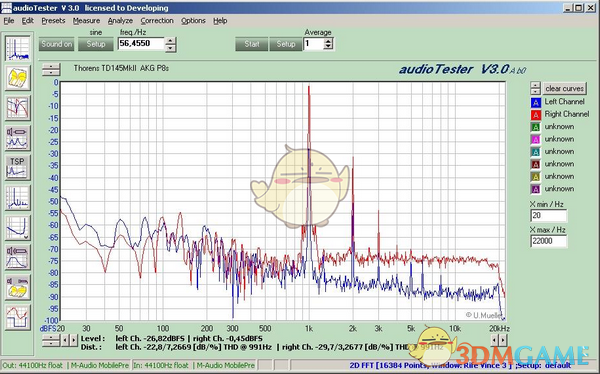Increase the Average count with up arrow
This screenshot has width=600, height=374.
[x=328, y=41]
